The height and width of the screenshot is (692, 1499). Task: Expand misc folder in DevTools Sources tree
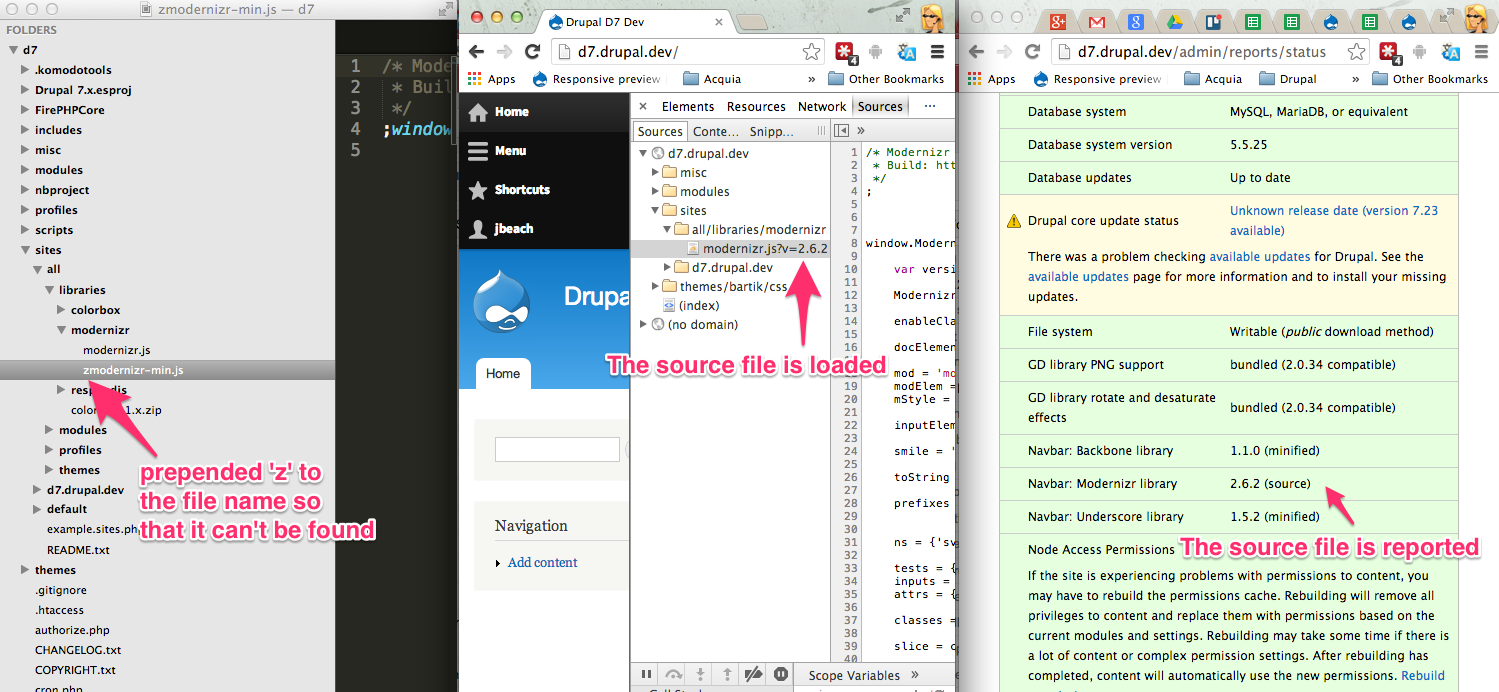pyautogui.click(x=656, y=173)
